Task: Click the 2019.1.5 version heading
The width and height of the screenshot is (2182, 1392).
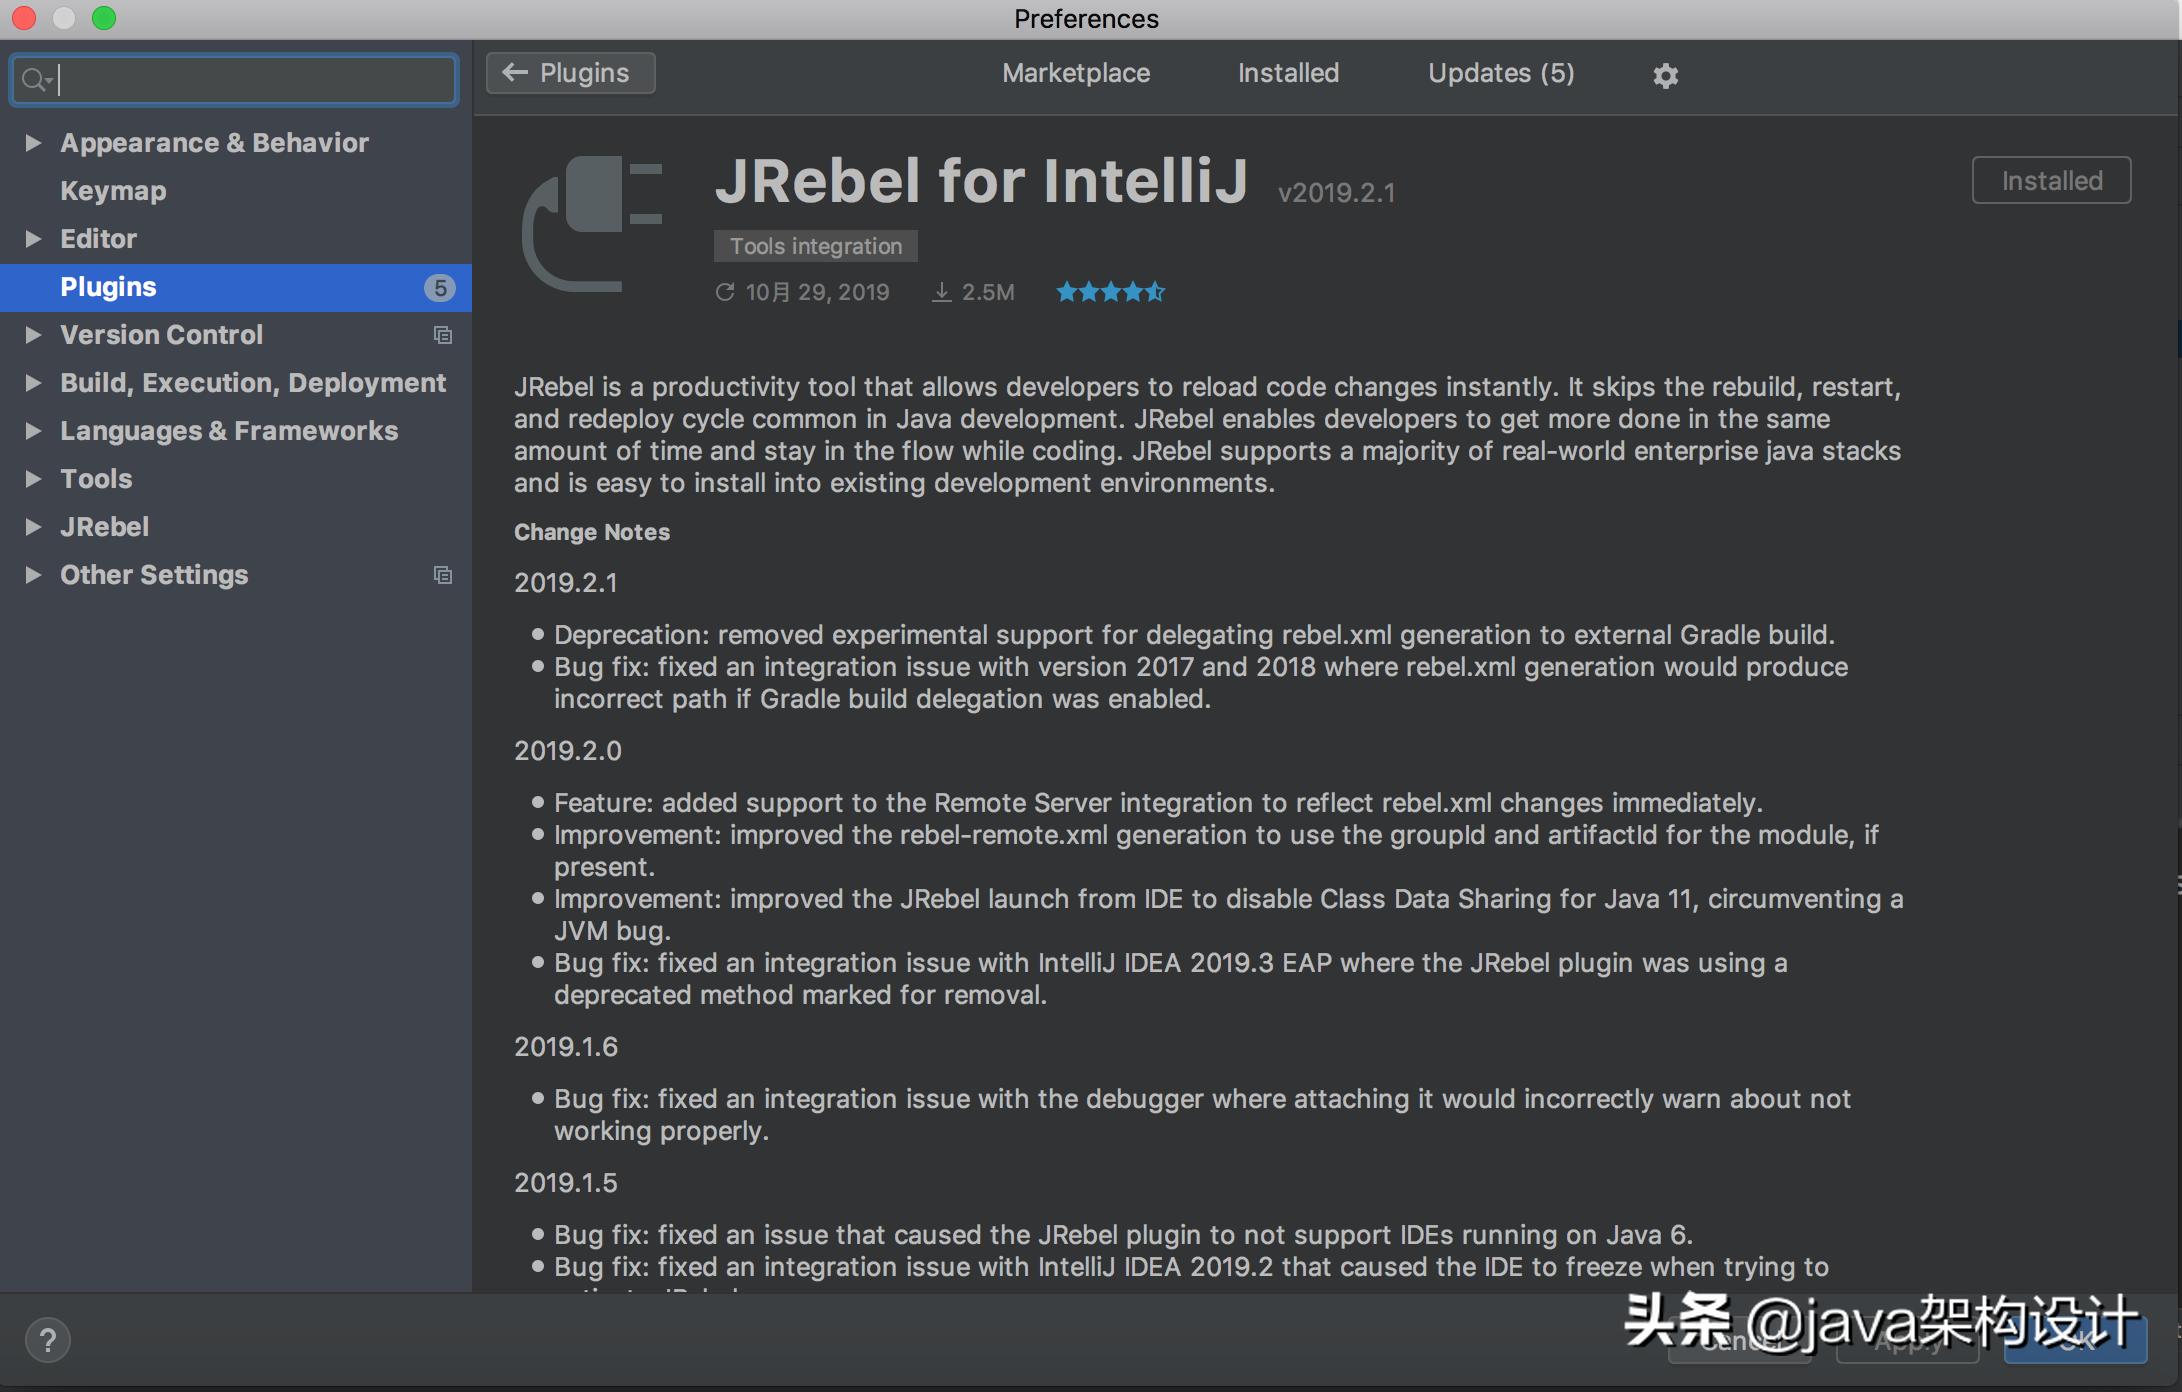Action: [566, 1183]
